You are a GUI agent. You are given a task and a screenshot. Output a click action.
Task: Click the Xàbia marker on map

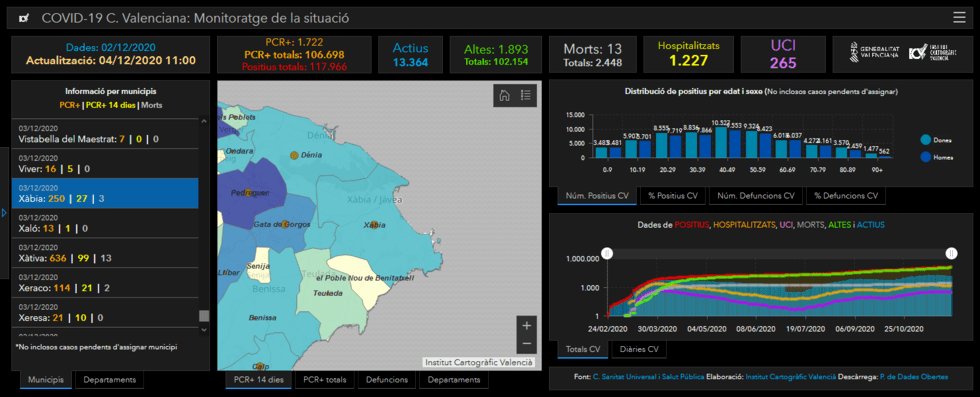coord(374,224)
